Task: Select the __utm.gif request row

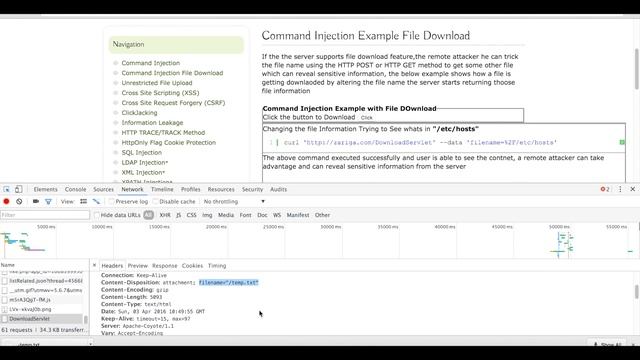Action: click(x=42, y=290)
